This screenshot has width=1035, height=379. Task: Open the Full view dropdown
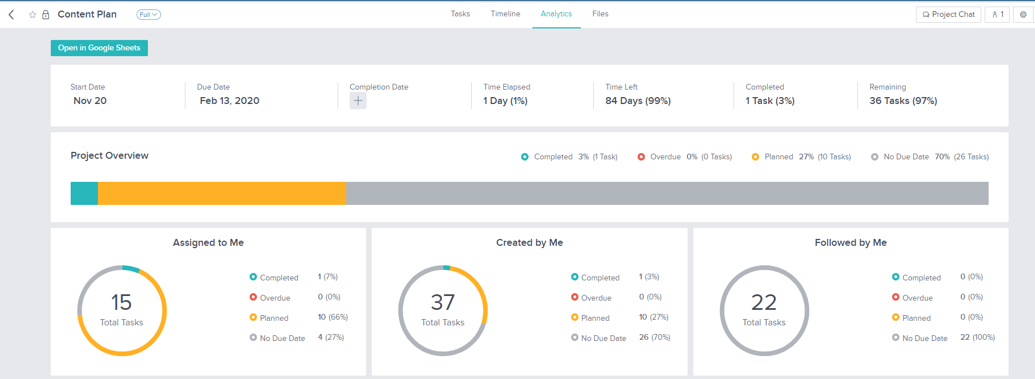tap(149, 14)
